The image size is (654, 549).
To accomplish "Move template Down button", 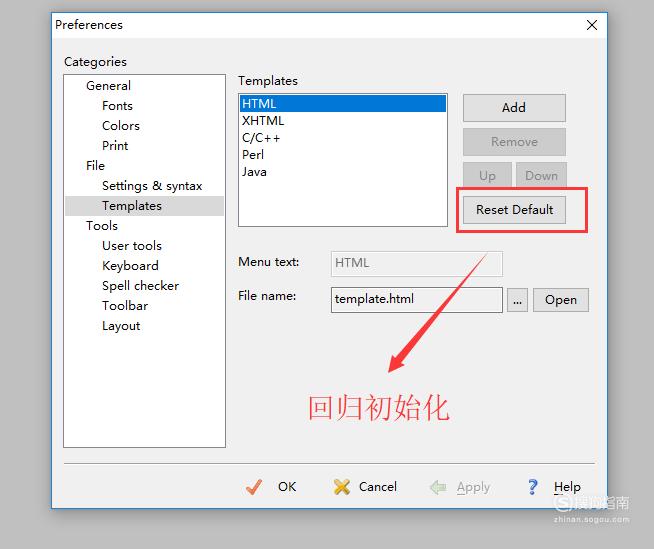I will 541,175.
